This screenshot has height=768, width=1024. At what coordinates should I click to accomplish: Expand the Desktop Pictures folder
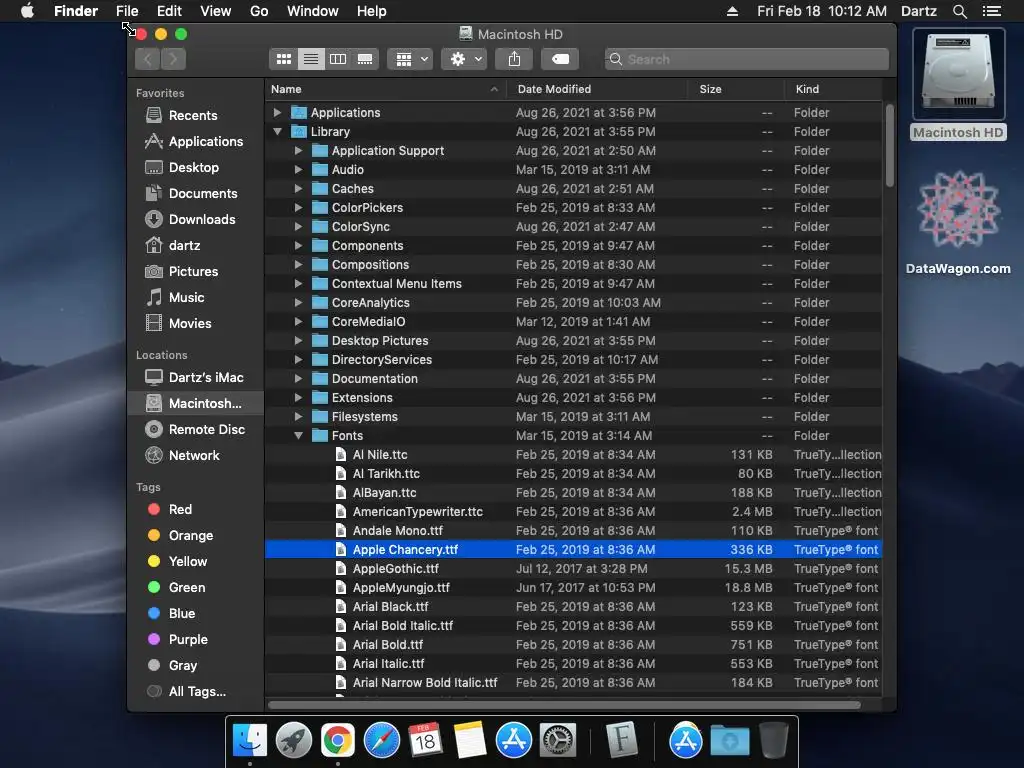coord(298,341)
